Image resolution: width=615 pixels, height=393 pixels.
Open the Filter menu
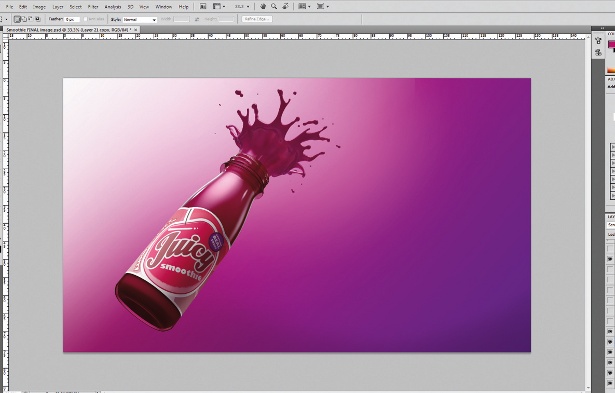click(x=93, y=7)
